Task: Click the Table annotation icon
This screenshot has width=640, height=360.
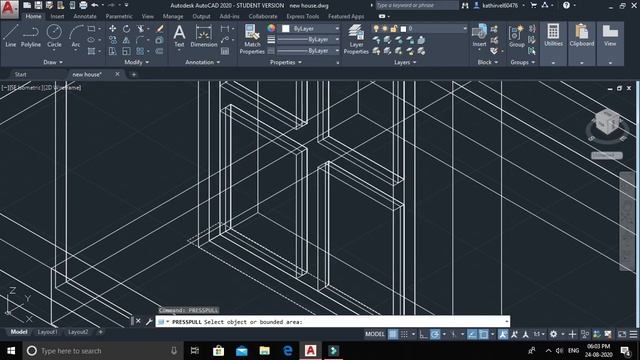Action: click(x=225, y=51)
